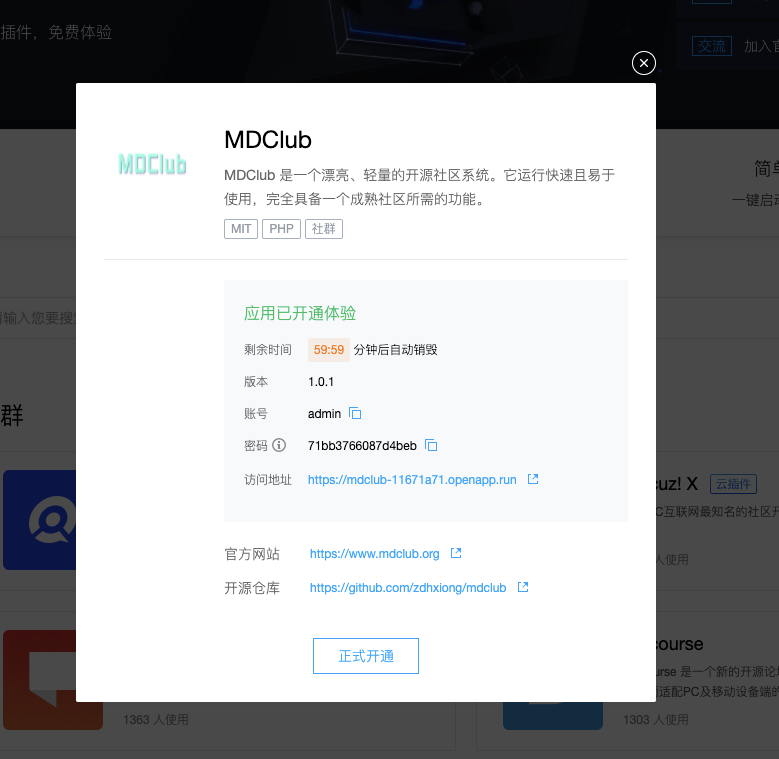This screenshot has height=759, width=779.
Task: Open https://mdclub-11671a71.openapp.run link
Action: point(412,480)
